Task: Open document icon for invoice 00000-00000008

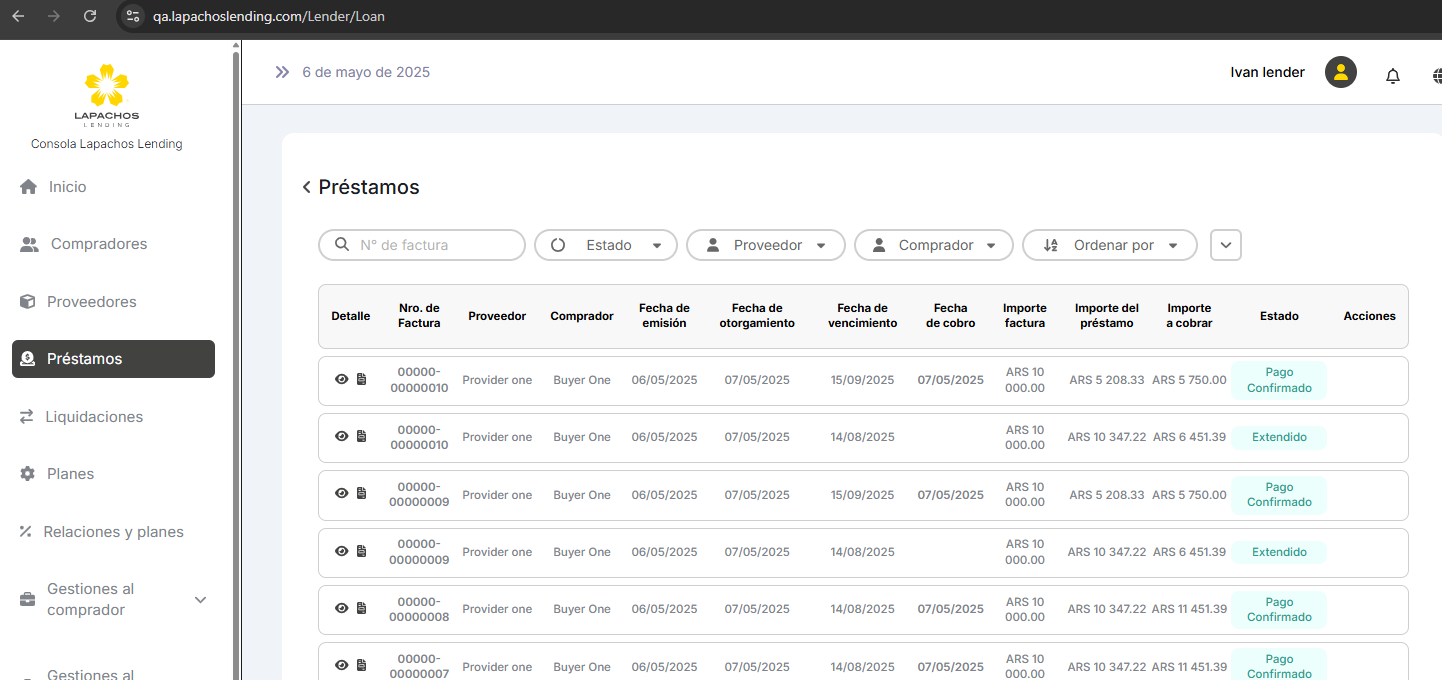Action: 362,609
